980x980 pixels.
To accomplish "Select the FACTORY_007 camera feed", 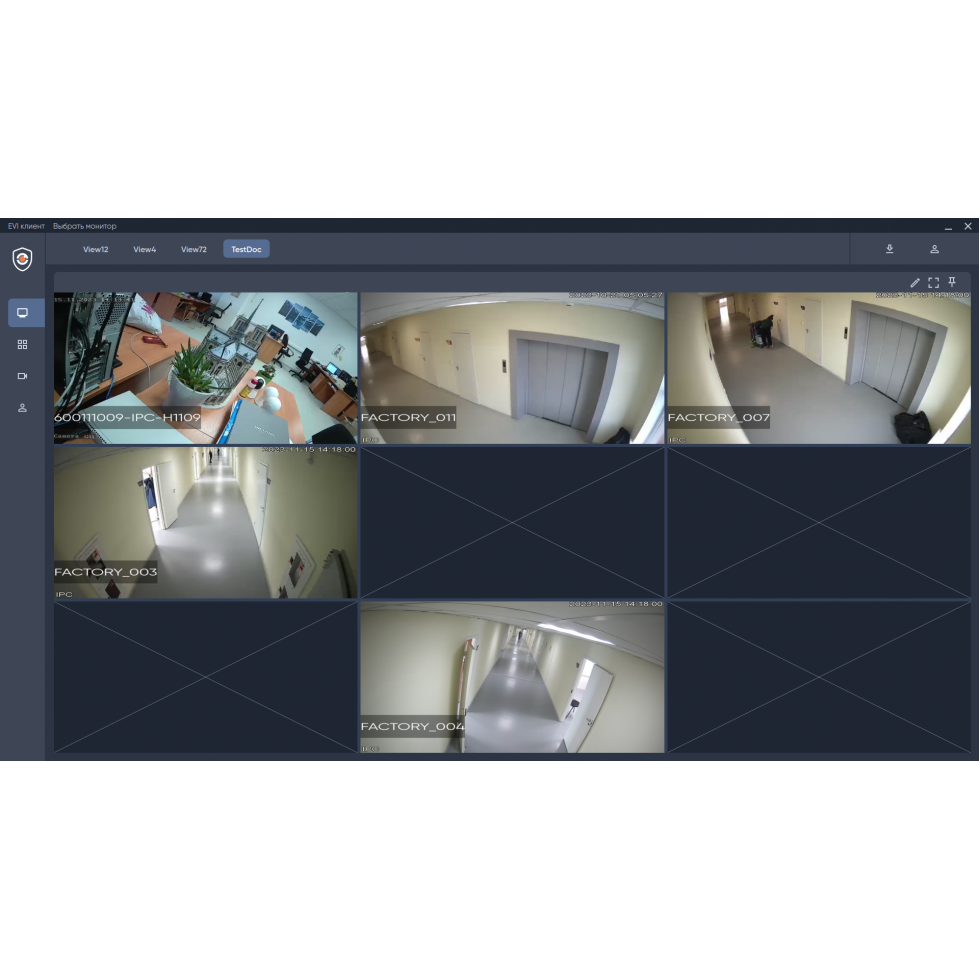I will point(818,368).
